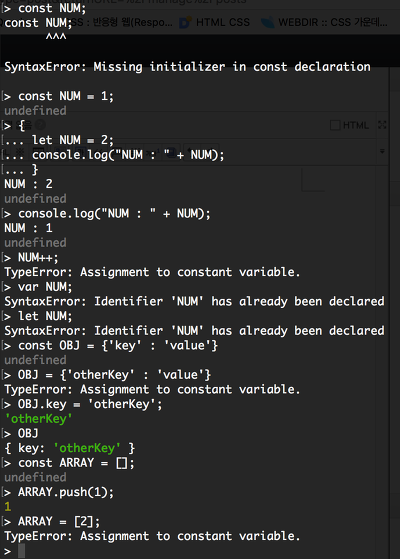
Task: Click the NUM++; command line
Action: [x=38, y=257]
